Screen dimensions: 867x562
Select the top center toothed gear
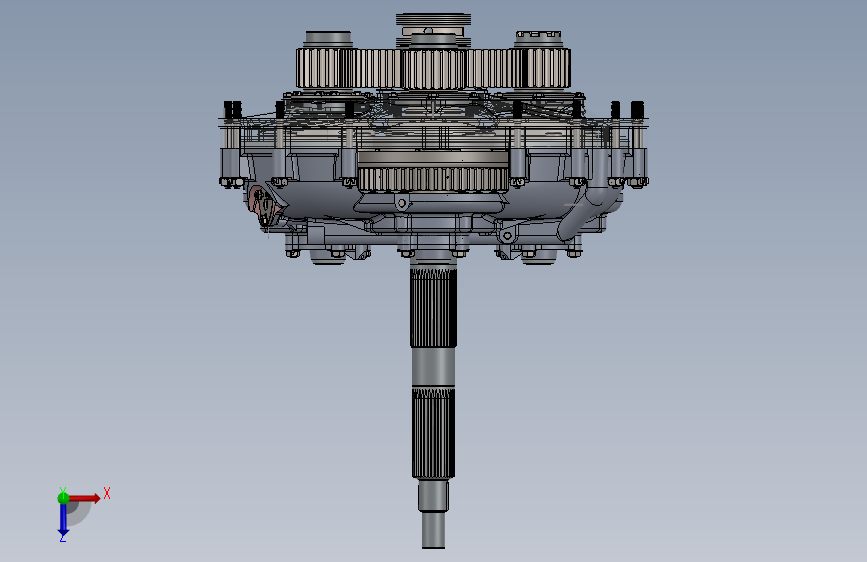pos(434,69)
